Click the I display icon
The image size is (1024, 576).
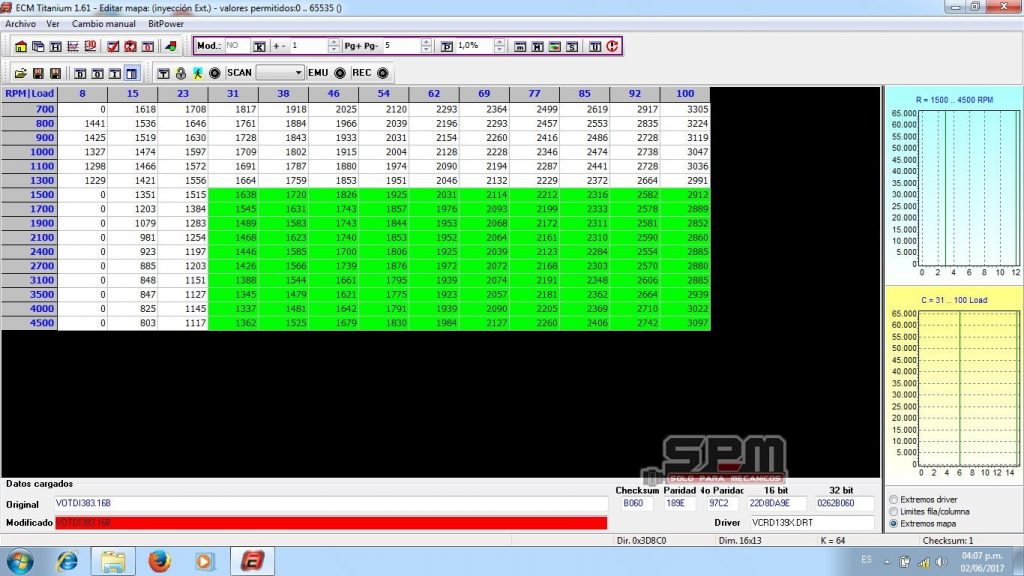click(115, 73)
